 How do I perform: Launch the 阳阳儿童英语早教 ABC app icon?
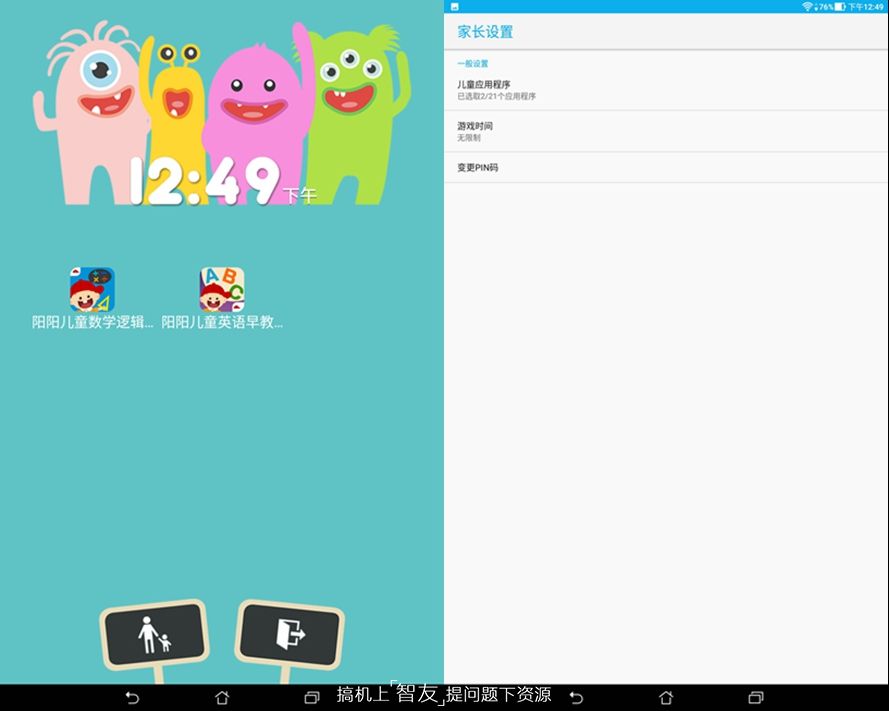222,290
